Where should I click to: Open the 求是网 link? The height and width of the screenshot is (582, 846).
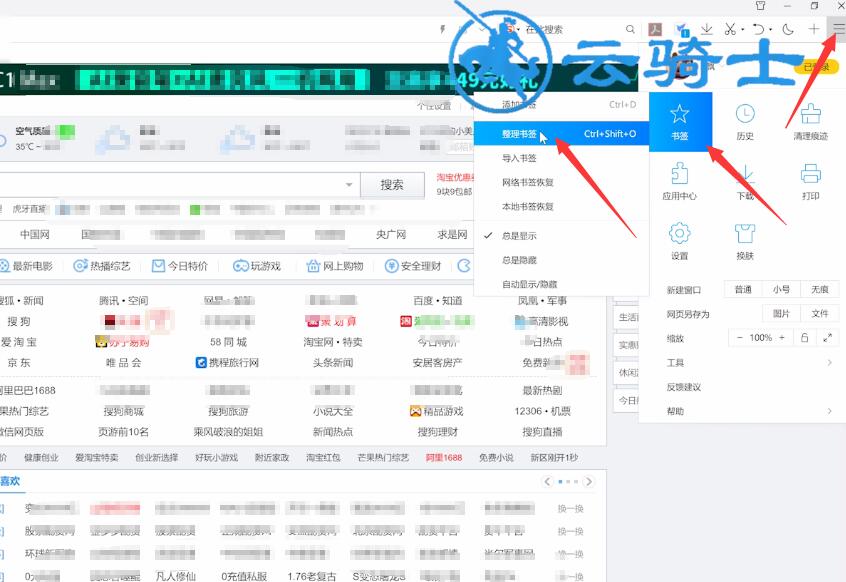[x=452, y=235]
